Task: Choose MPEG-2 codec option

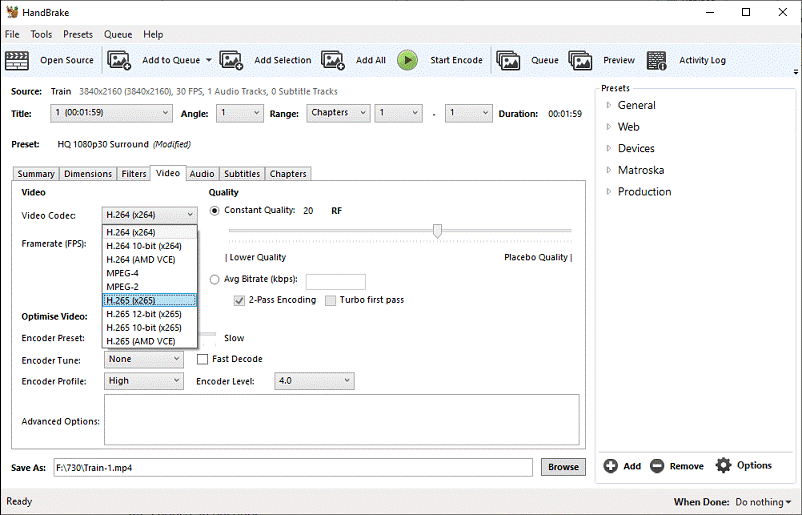Action: 150,287
